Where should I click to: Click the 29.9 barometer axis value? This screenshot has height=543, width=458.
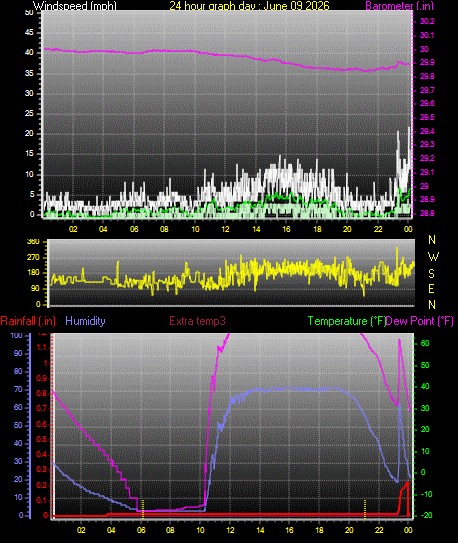(x=427, y=63)
